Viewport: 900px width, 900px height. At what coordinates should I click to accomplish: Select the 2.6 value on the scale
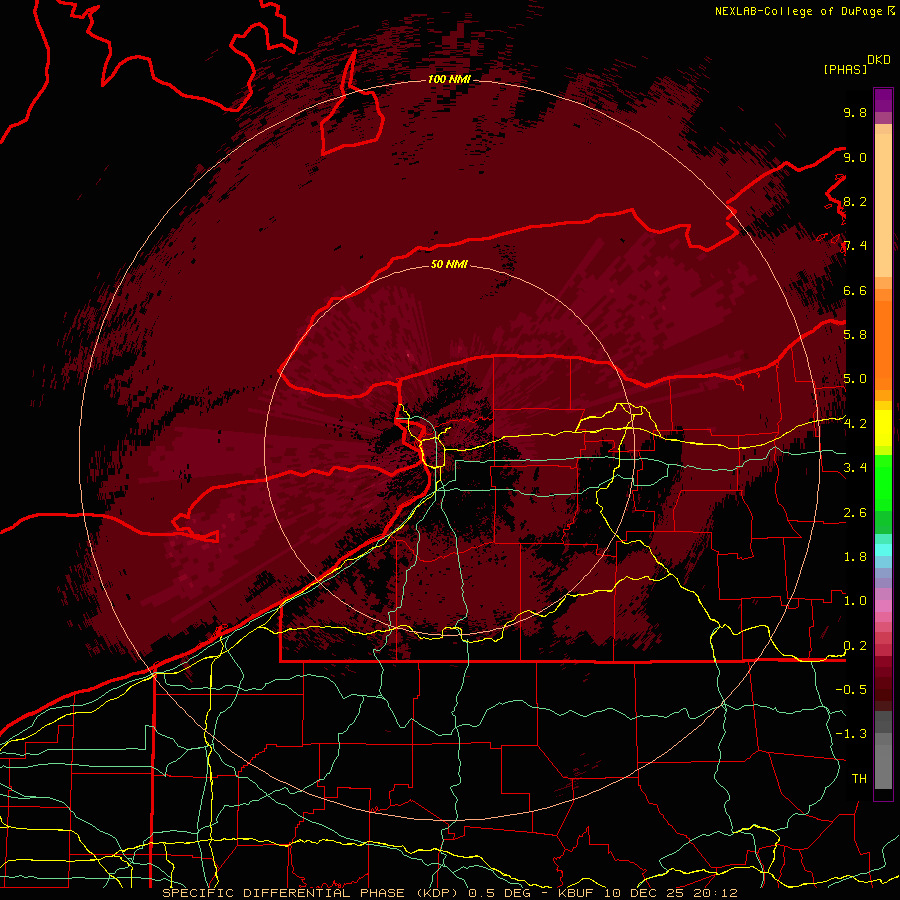[x=855, y=513]
